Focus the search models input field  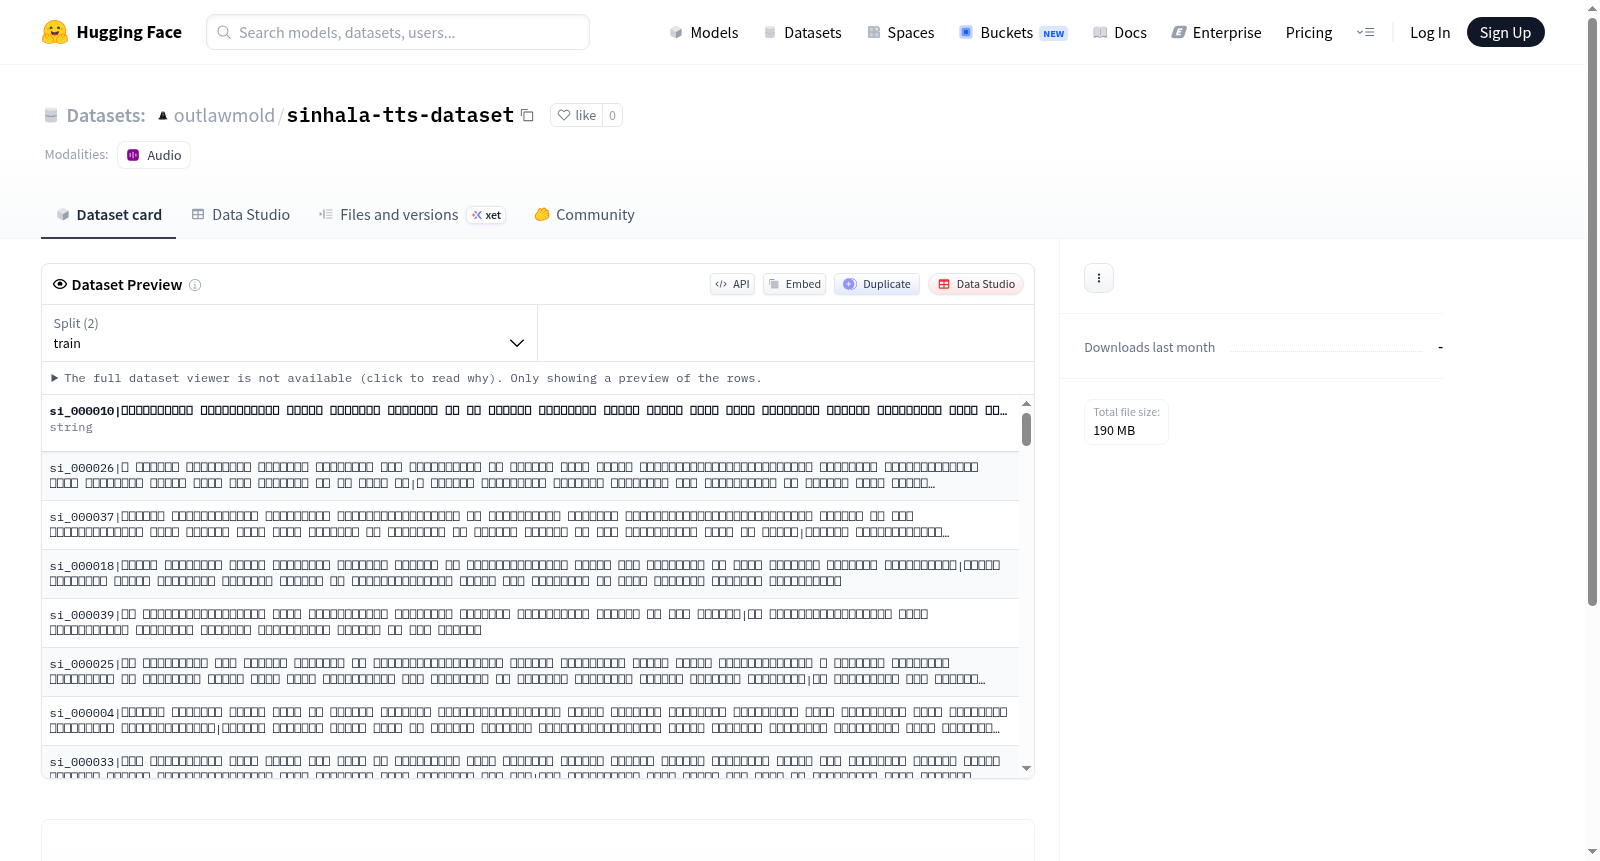coord(398,32)
